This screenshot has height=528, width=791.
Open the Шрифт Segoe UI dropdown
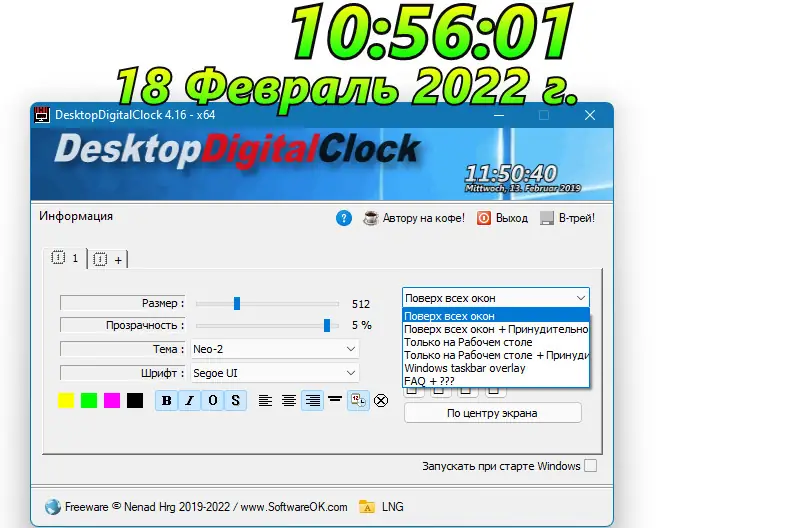274,373
